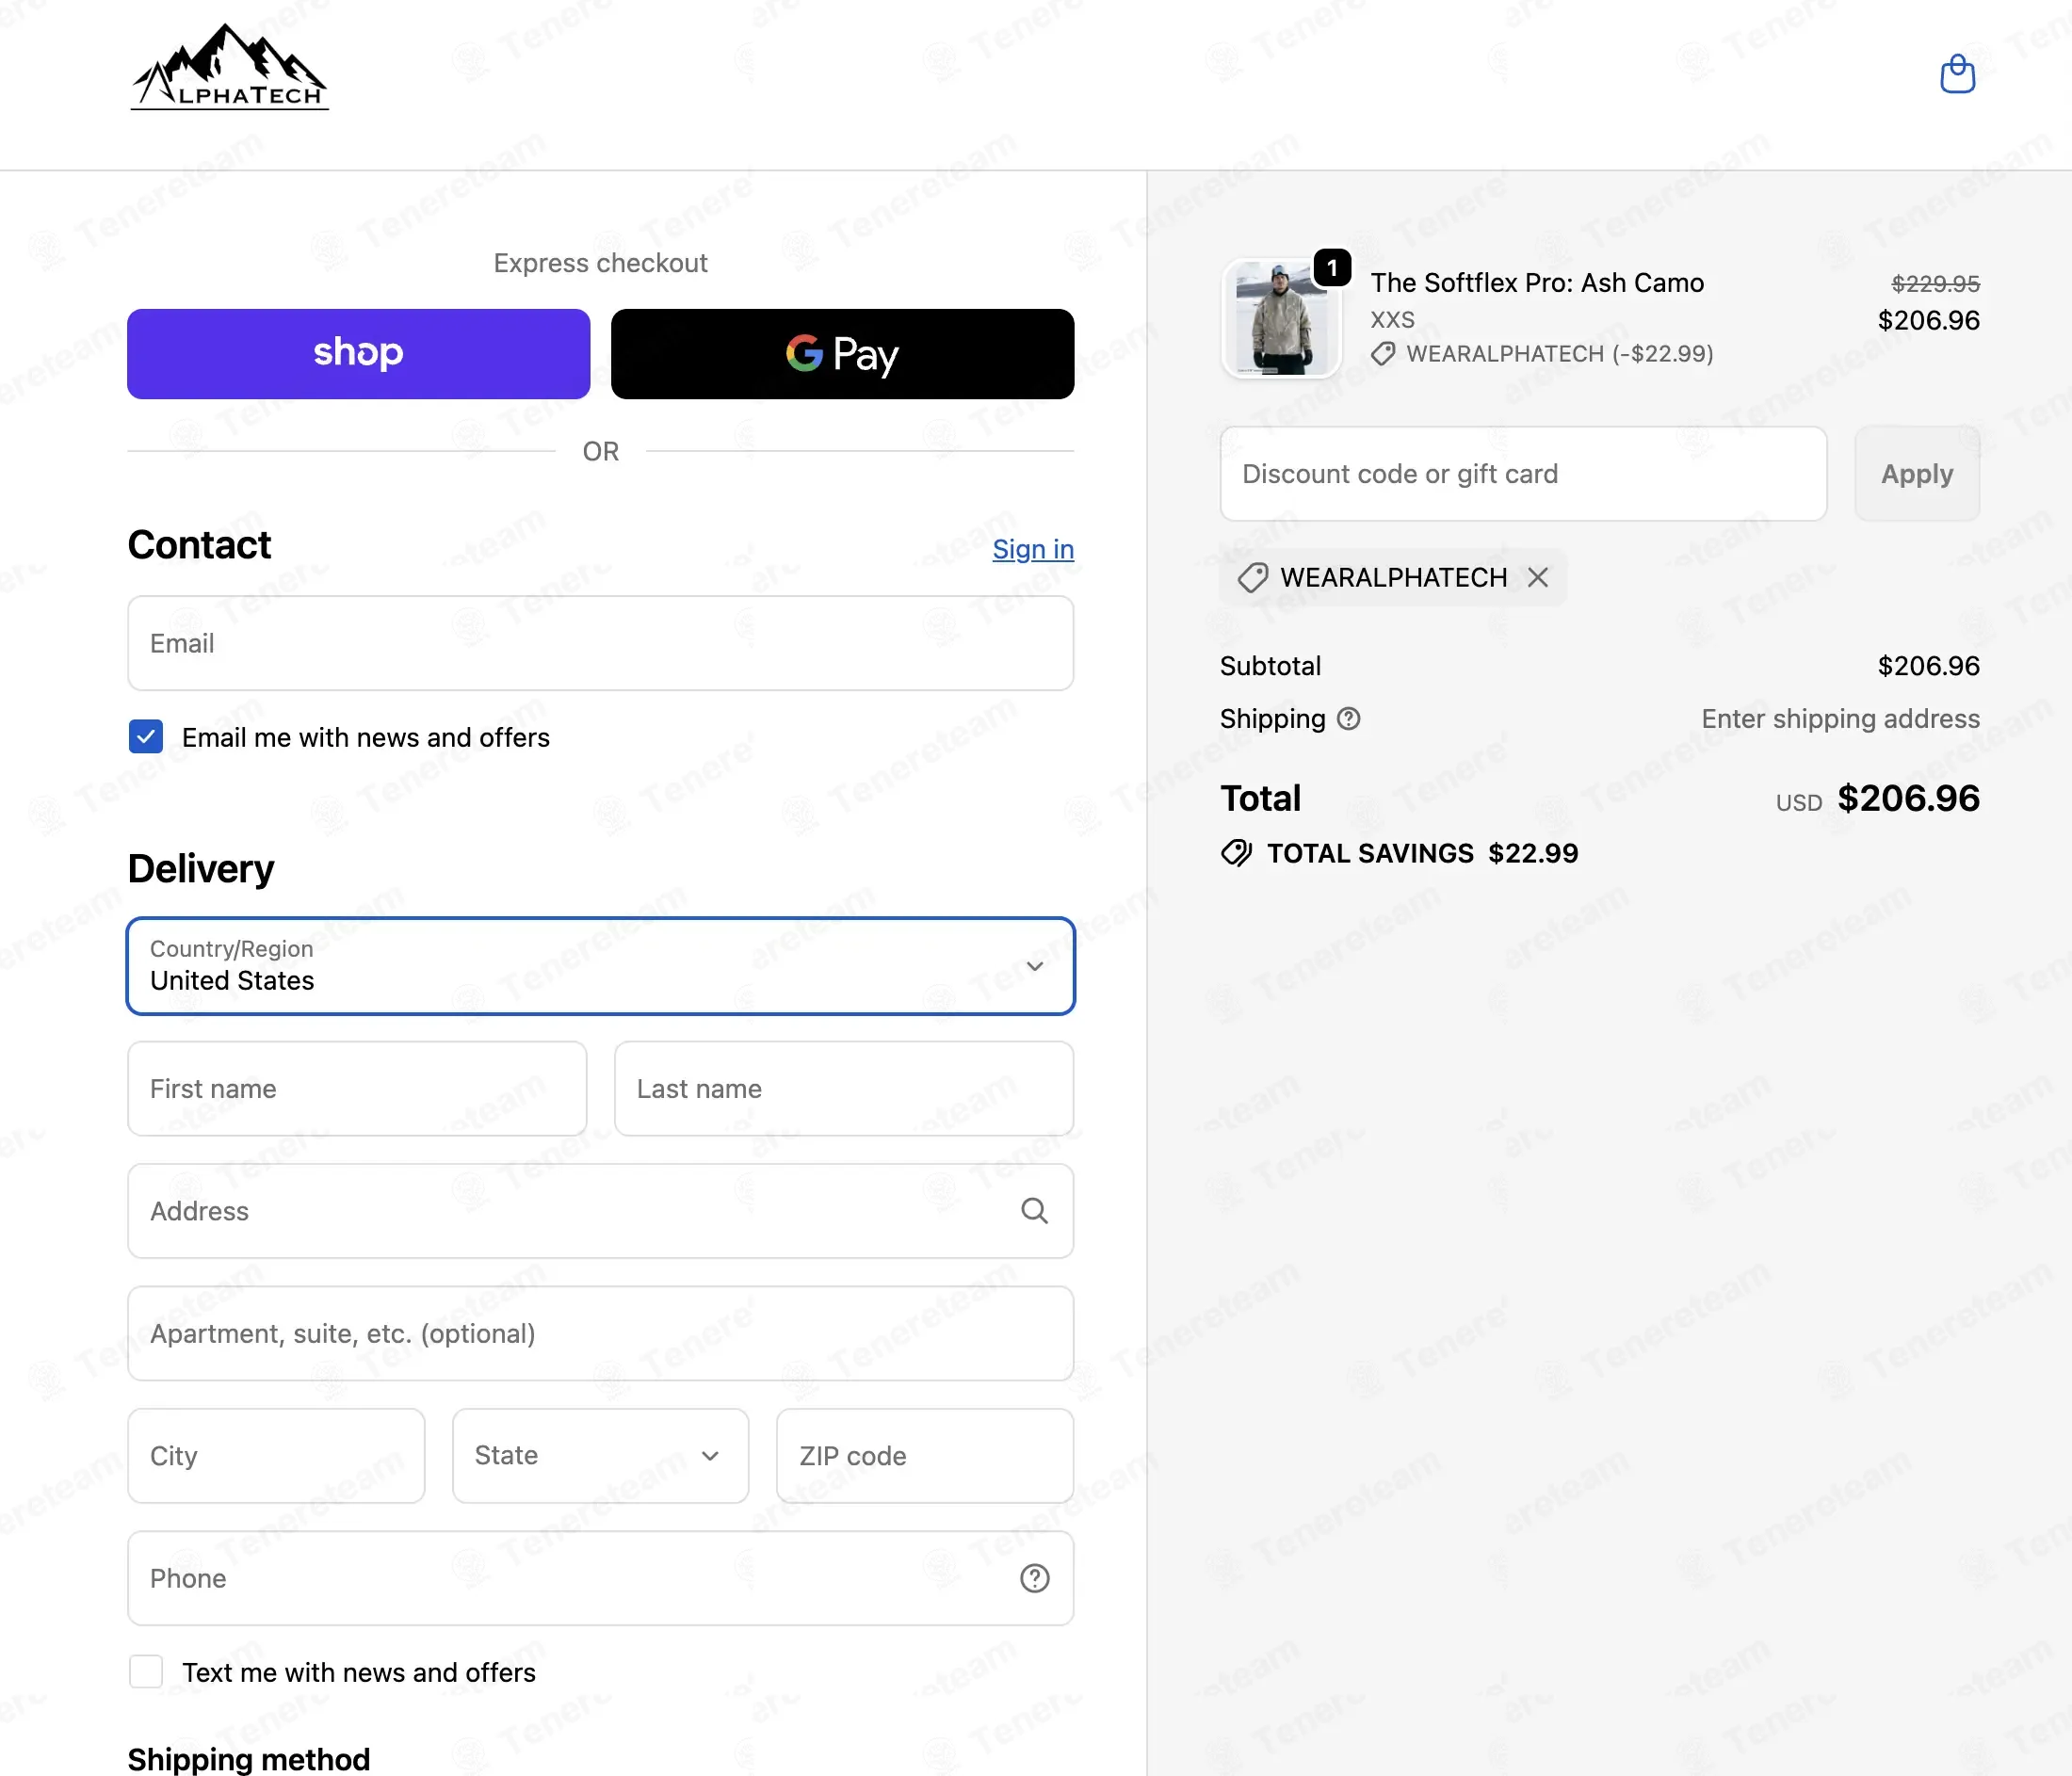Expand the State dropdown
This screenshot has height=1776, width=2072.
(x=600, y=1456)
